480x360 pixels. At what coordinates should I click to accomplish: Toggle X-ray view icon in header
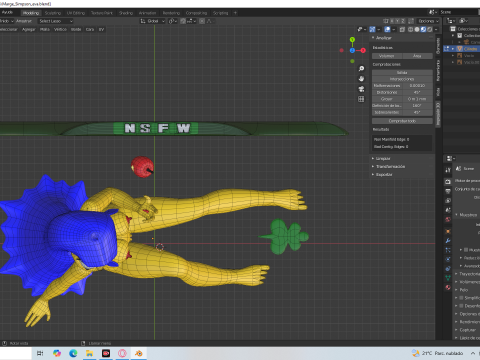[402, 29]
